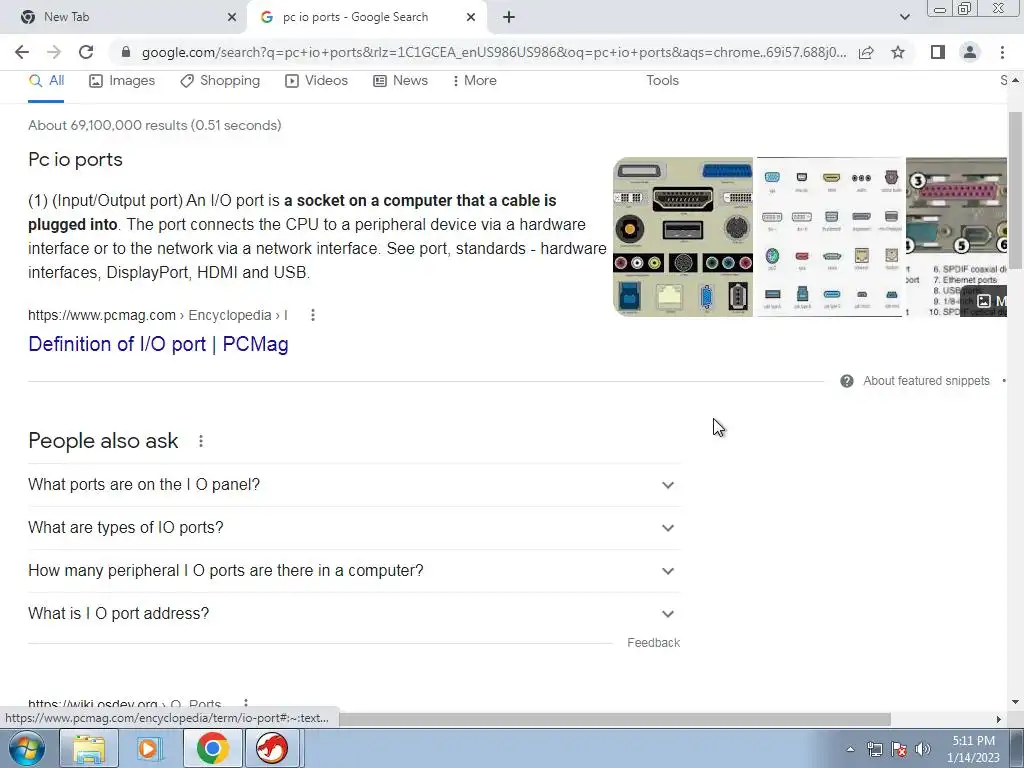Bookmark this page with star icon
1024x768 pixels.
click(898, 52)
